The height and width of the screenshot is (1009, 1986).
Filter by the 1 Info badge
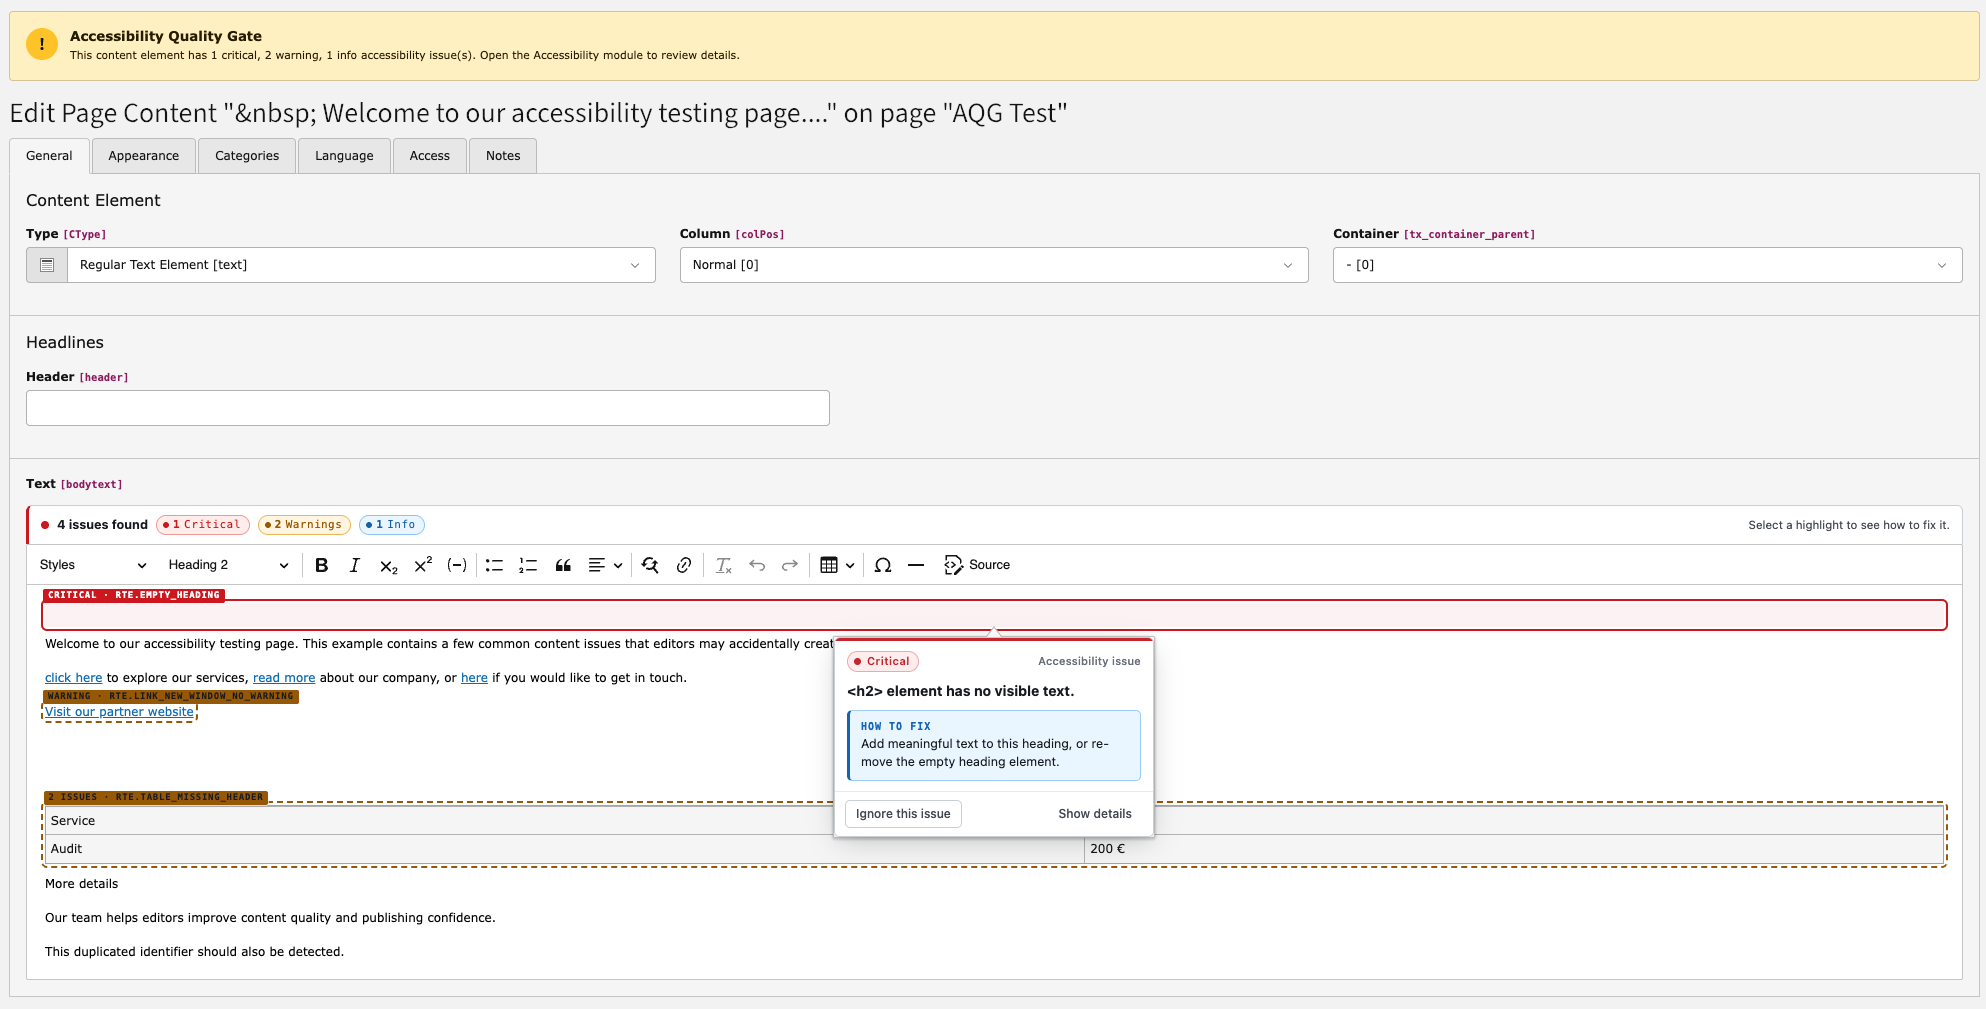392,525
